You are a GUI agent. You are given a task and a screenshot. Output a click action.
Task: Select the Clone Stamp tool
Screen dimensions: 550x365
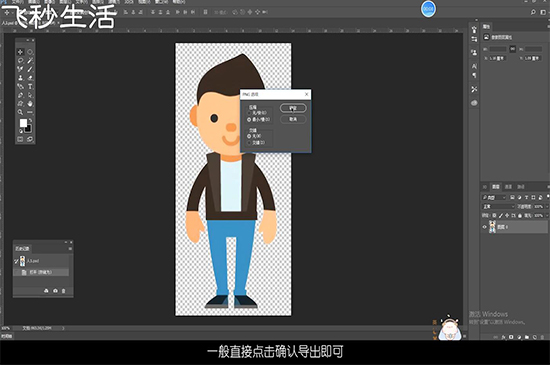pos(20,78)
